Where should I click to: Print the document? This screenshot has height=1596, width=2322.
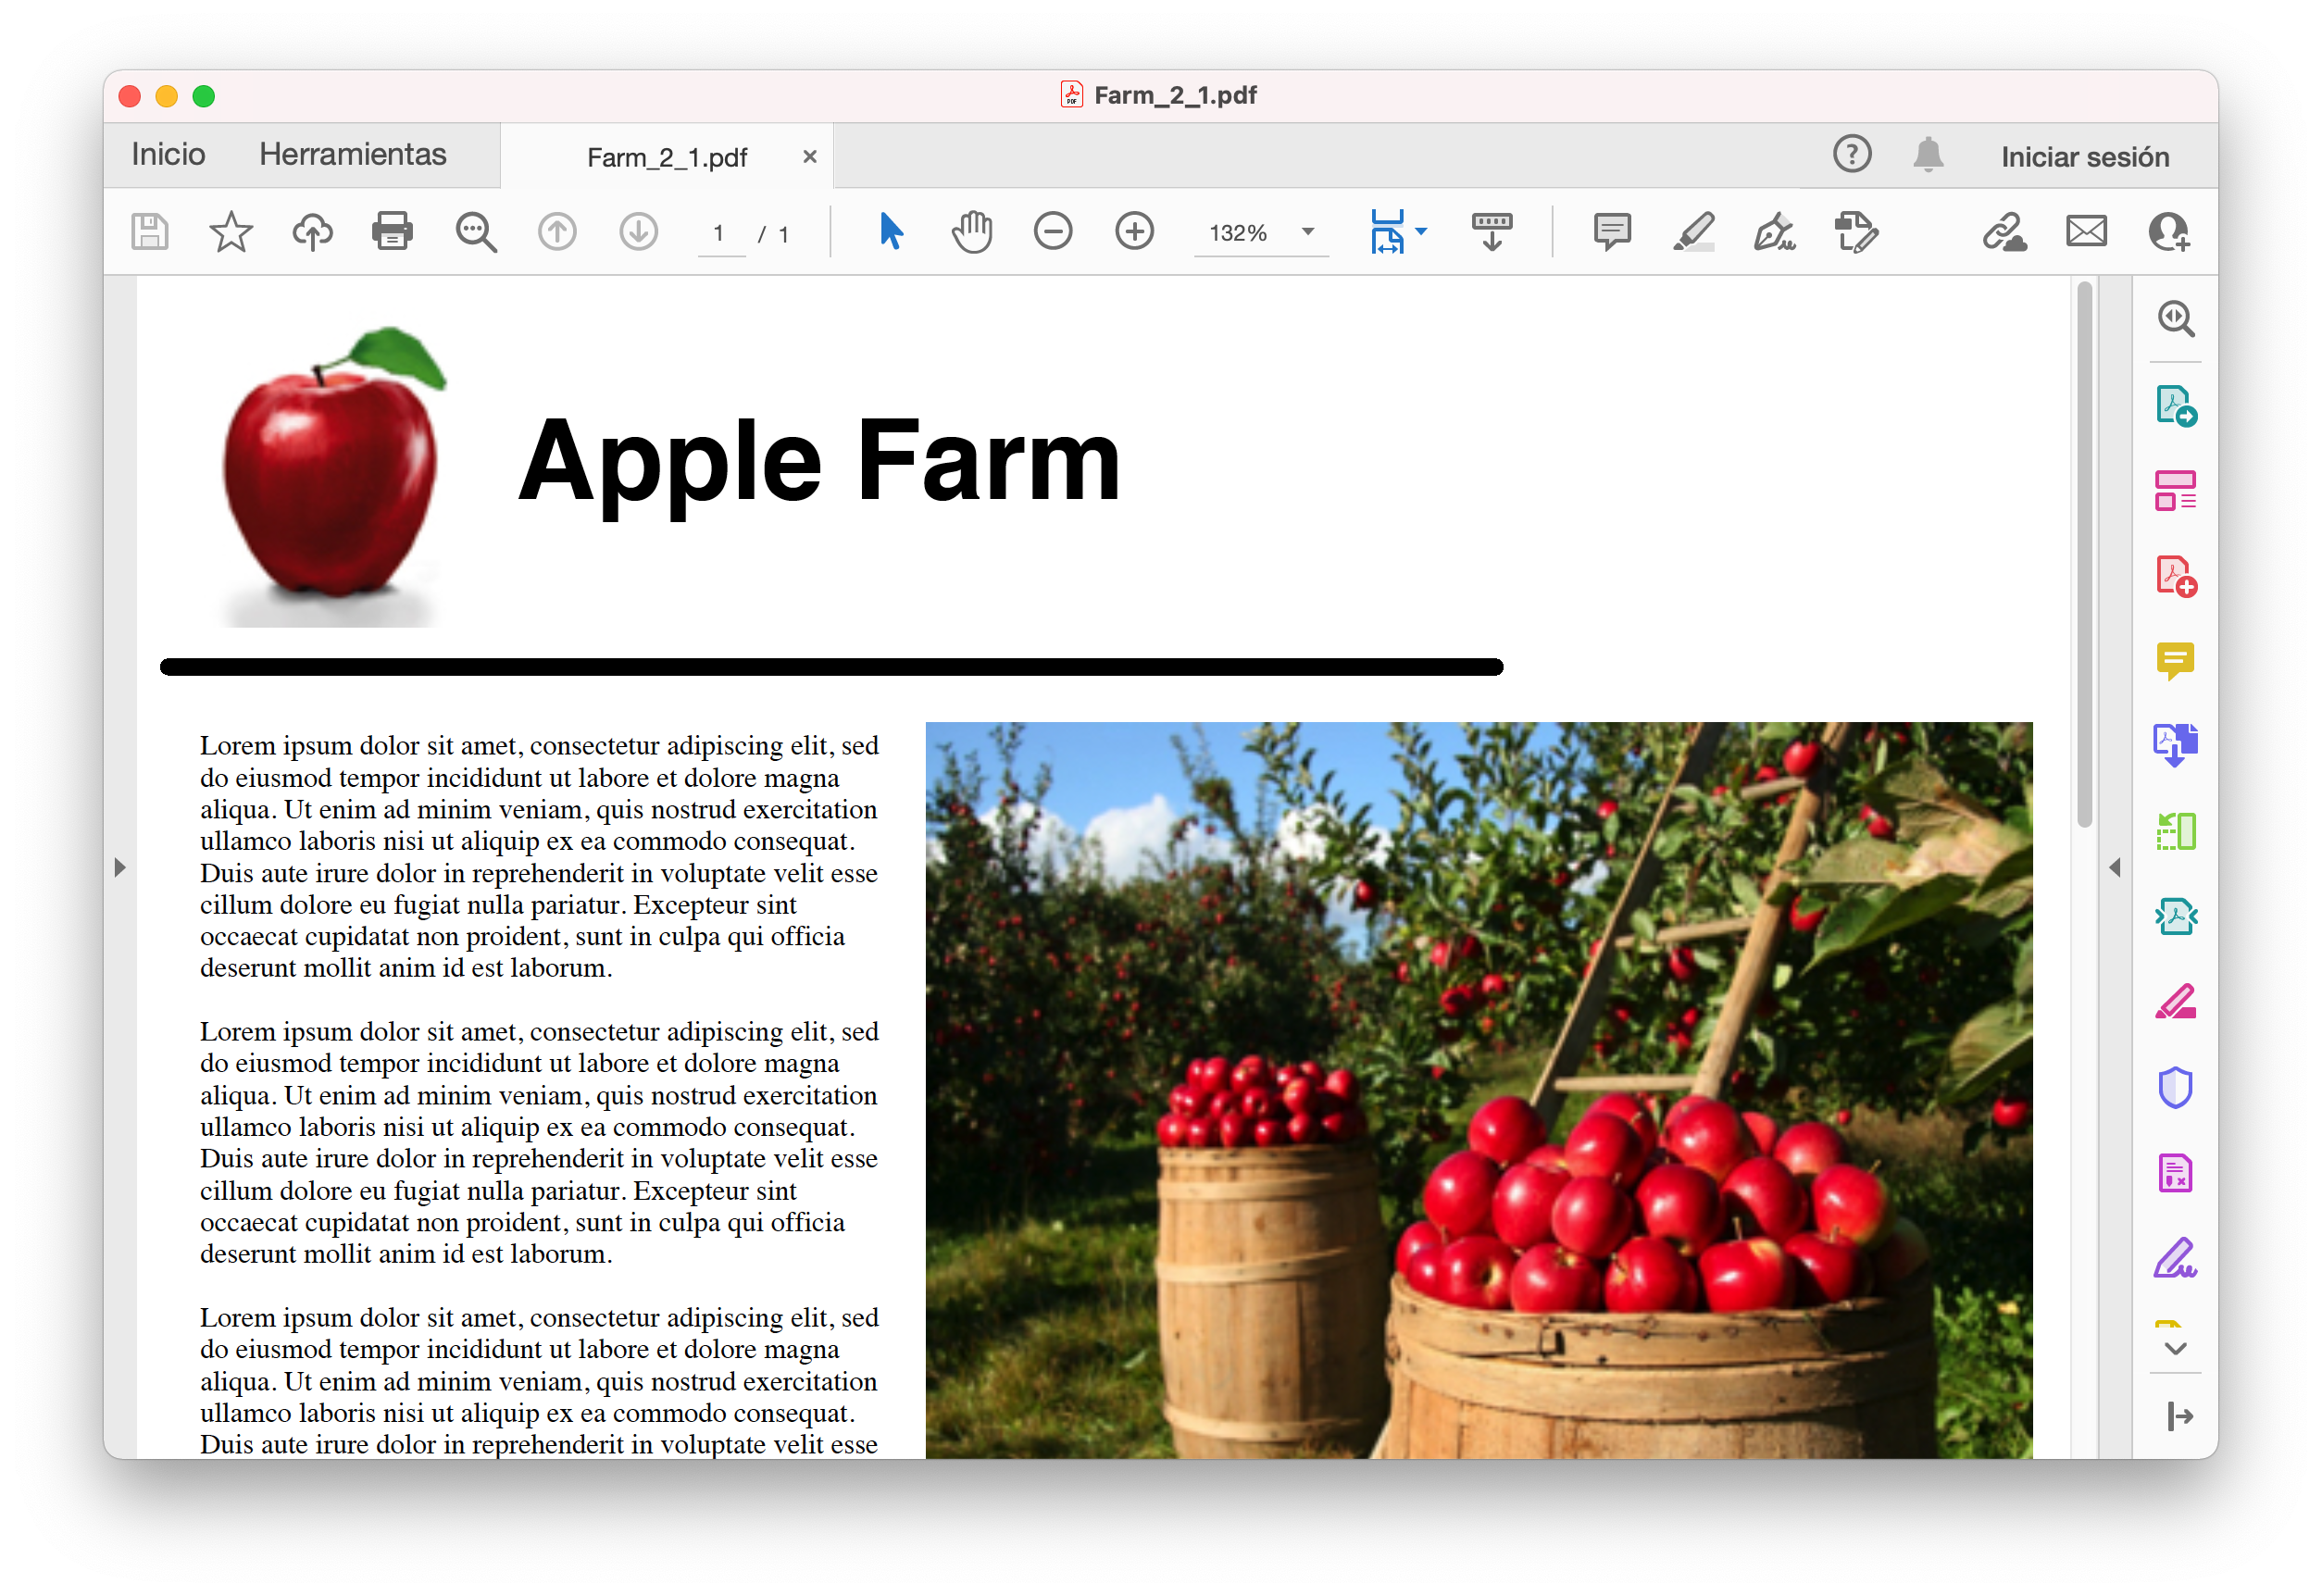(393, 232)
